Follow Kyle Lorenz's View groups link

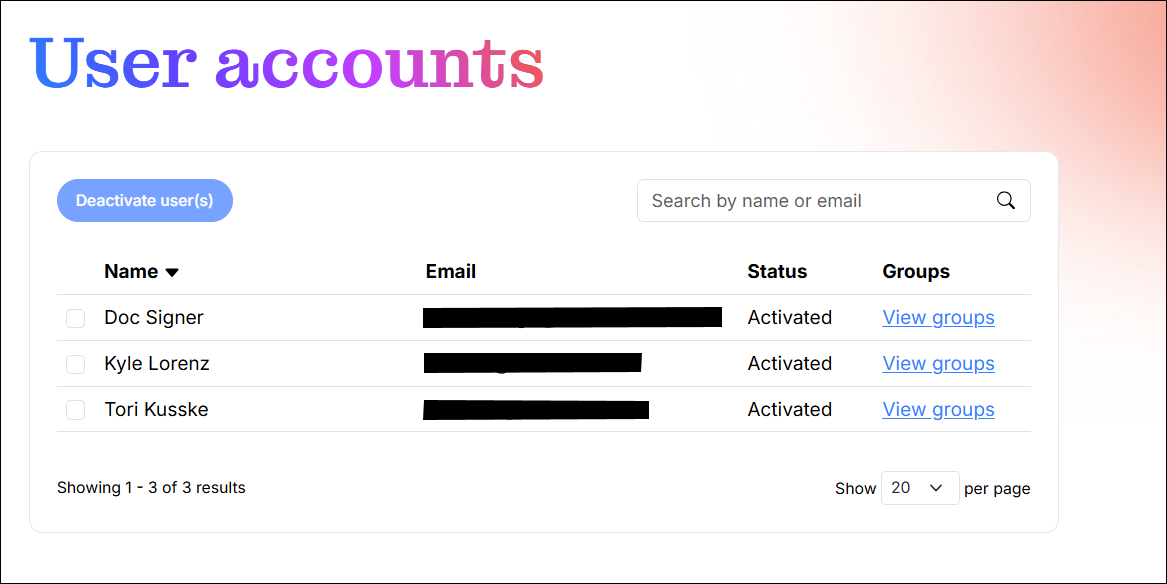click(938, 364)
